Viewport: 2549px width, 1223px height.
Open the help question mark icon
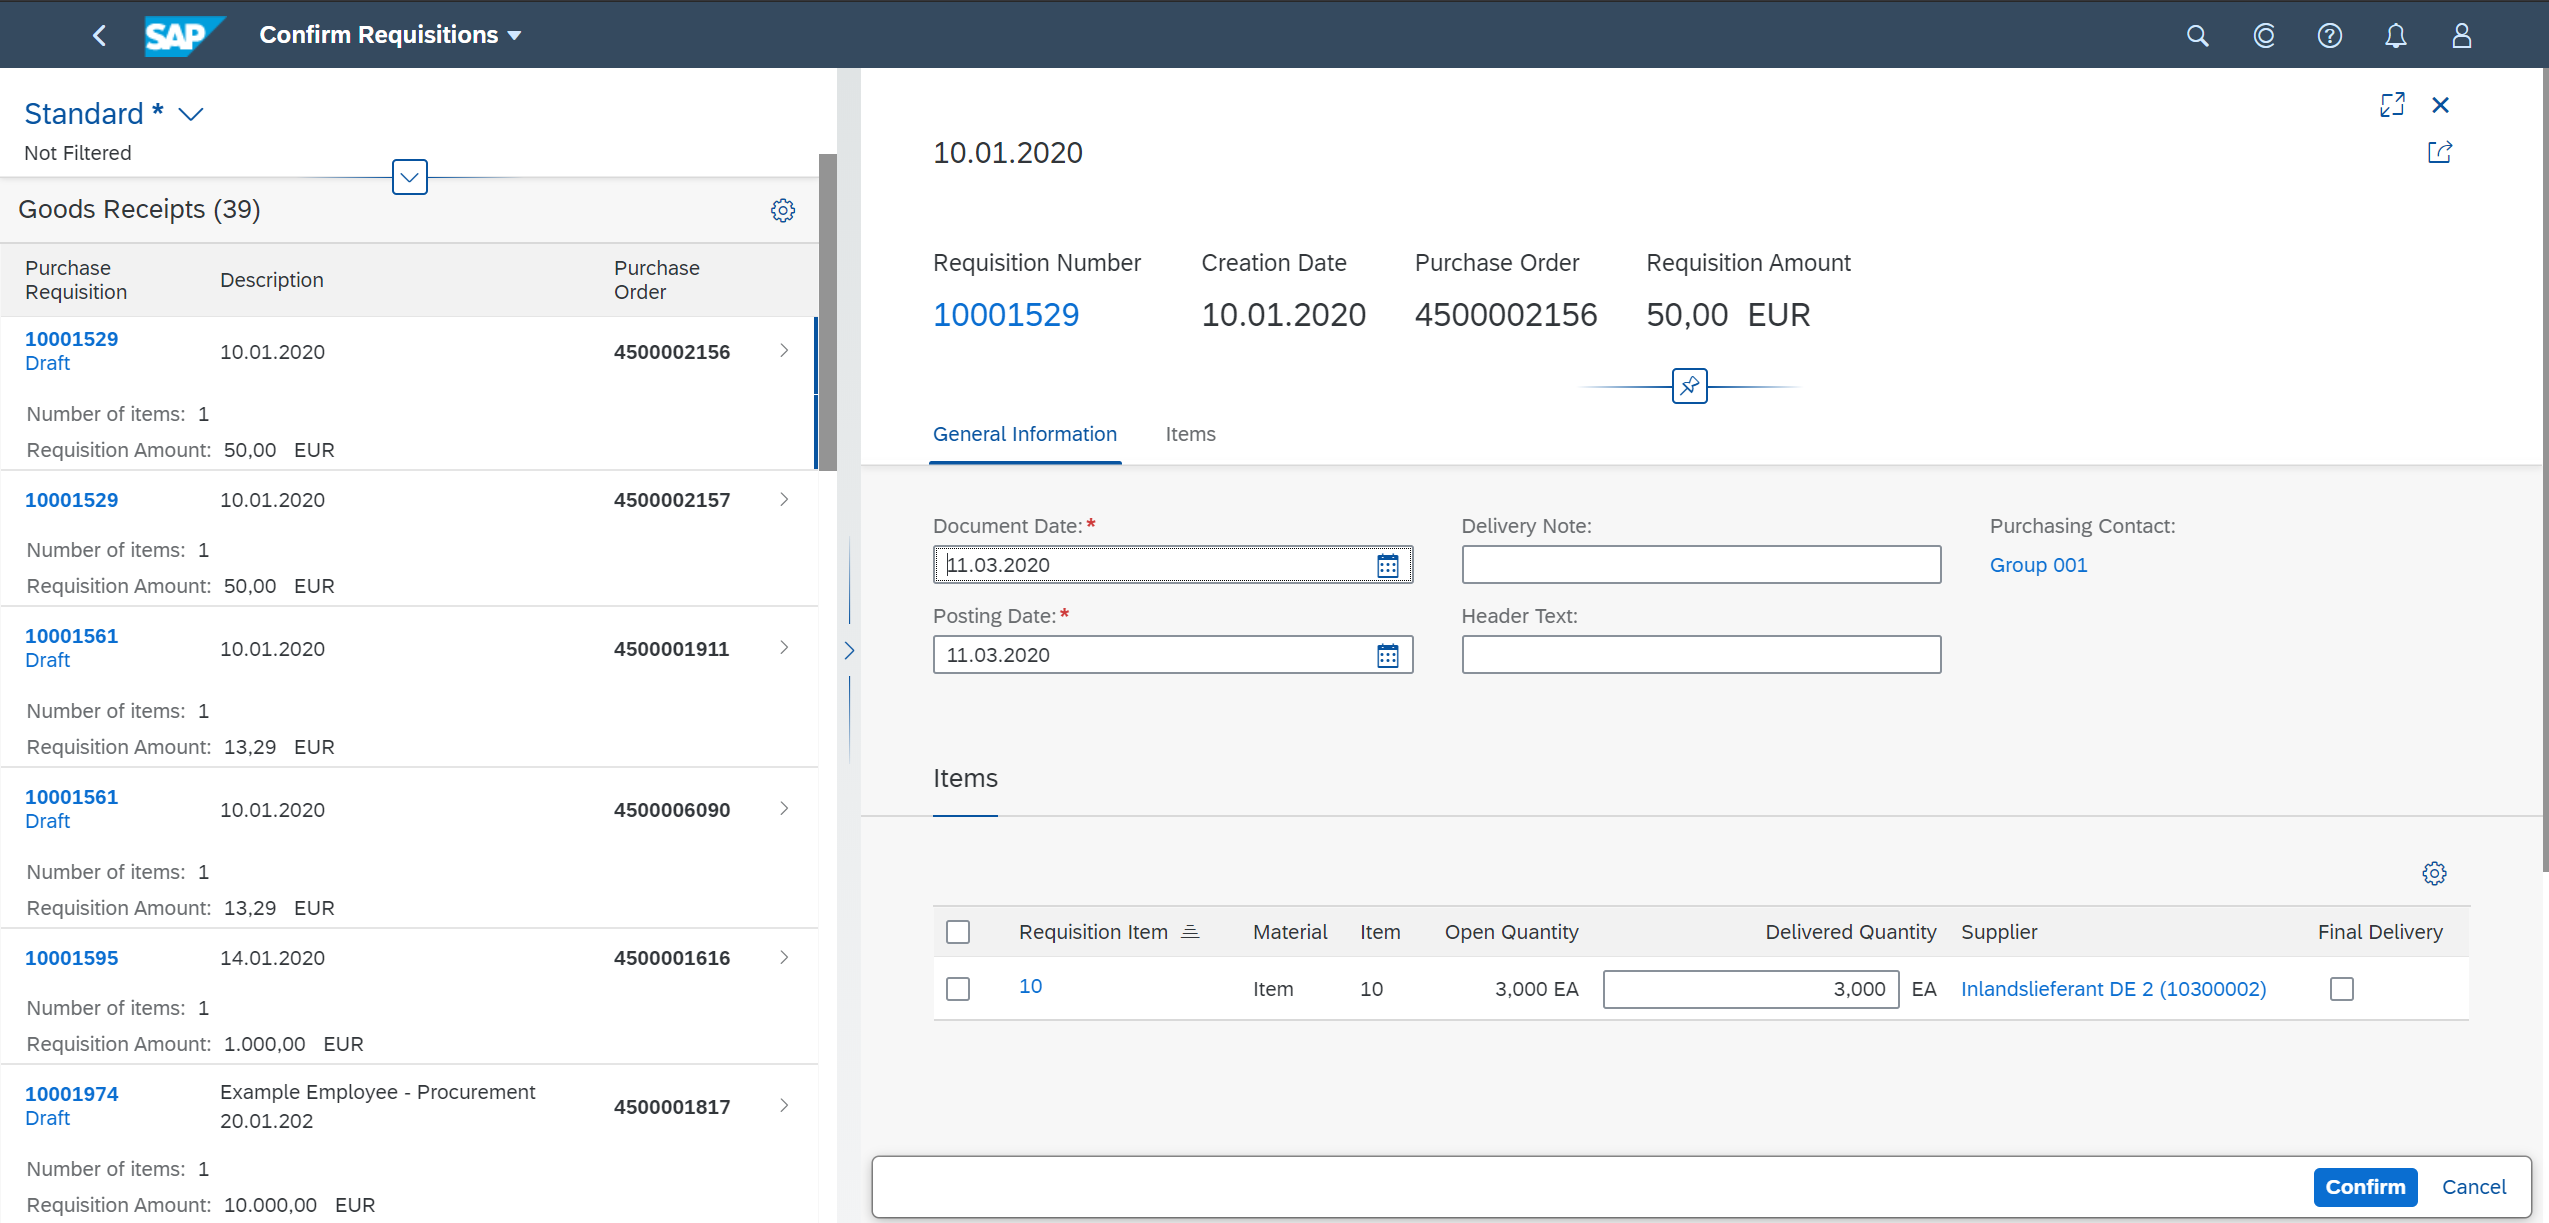tap(2329, 36)
